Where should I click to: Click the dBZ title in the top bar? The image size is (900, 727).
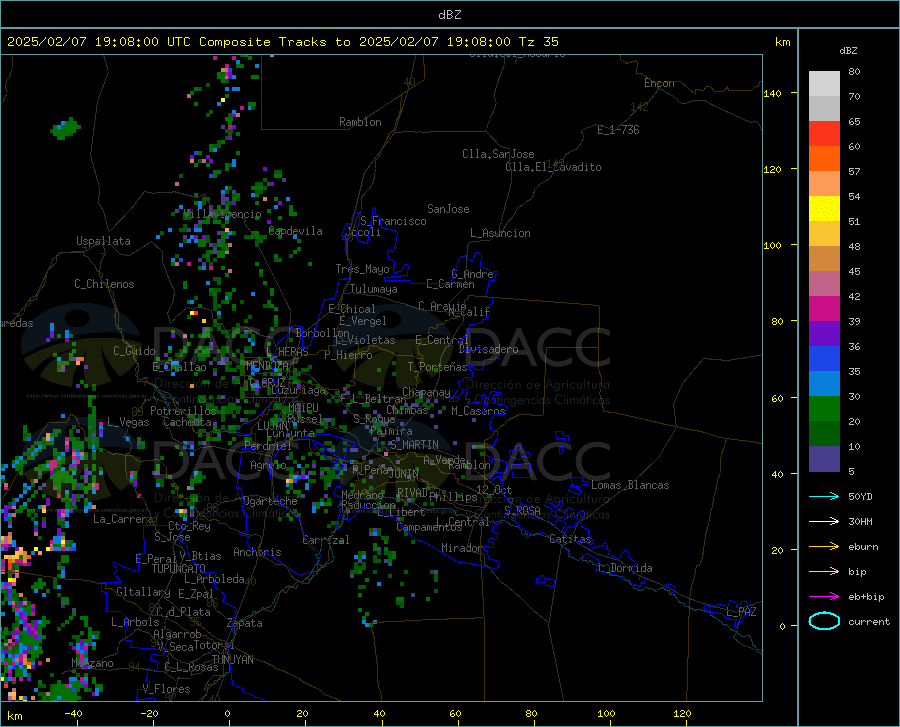[x=449, y=15]
